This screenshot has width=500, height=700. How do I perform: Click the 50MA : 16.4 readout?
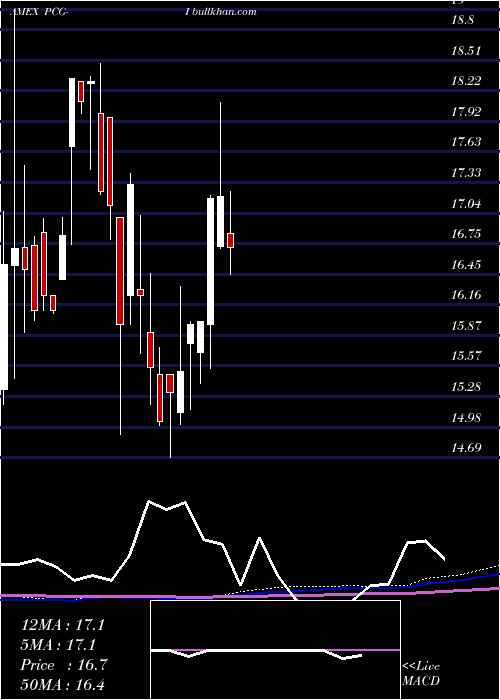click(x=63, y=685)
